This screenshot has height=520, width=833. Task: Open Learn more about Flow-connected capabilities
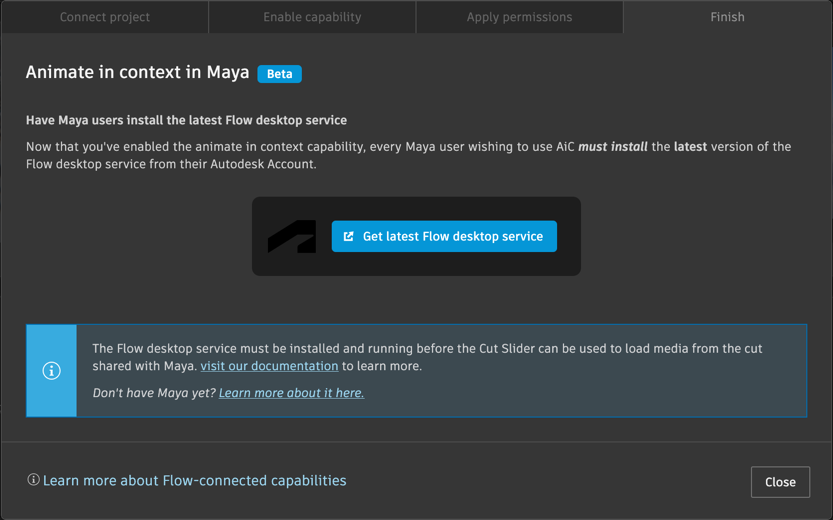[194, 481]
